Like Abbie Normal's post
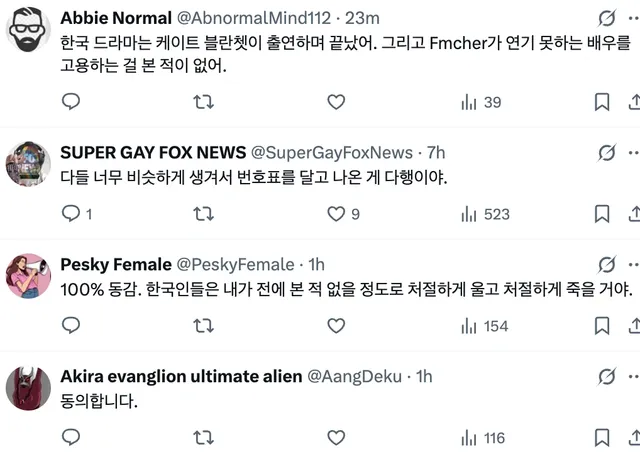The height and width of the screenshot is (459, 640). pyautogui.click(x=336, y=102)
